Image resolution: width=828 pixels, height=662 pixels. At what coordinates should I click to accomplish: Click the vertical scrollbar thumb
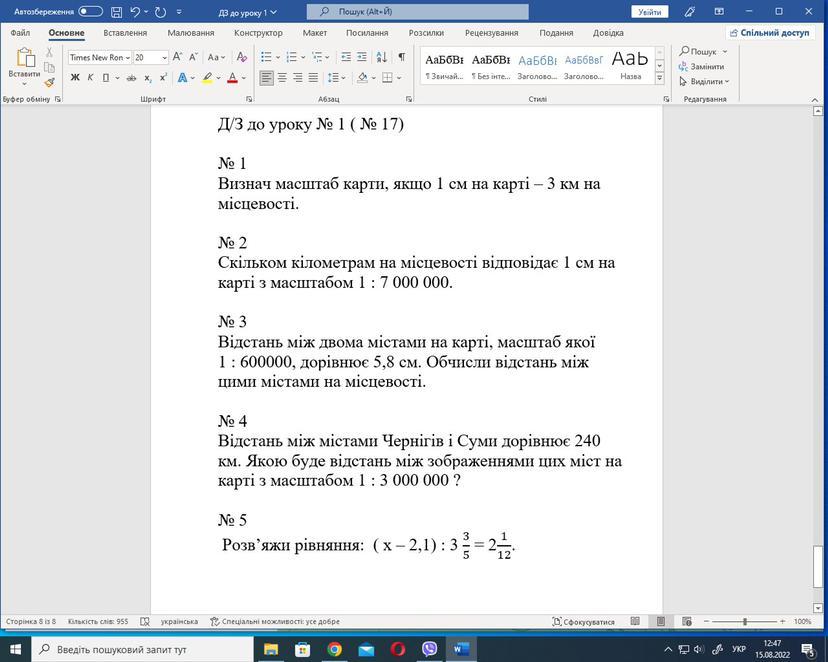817,567
